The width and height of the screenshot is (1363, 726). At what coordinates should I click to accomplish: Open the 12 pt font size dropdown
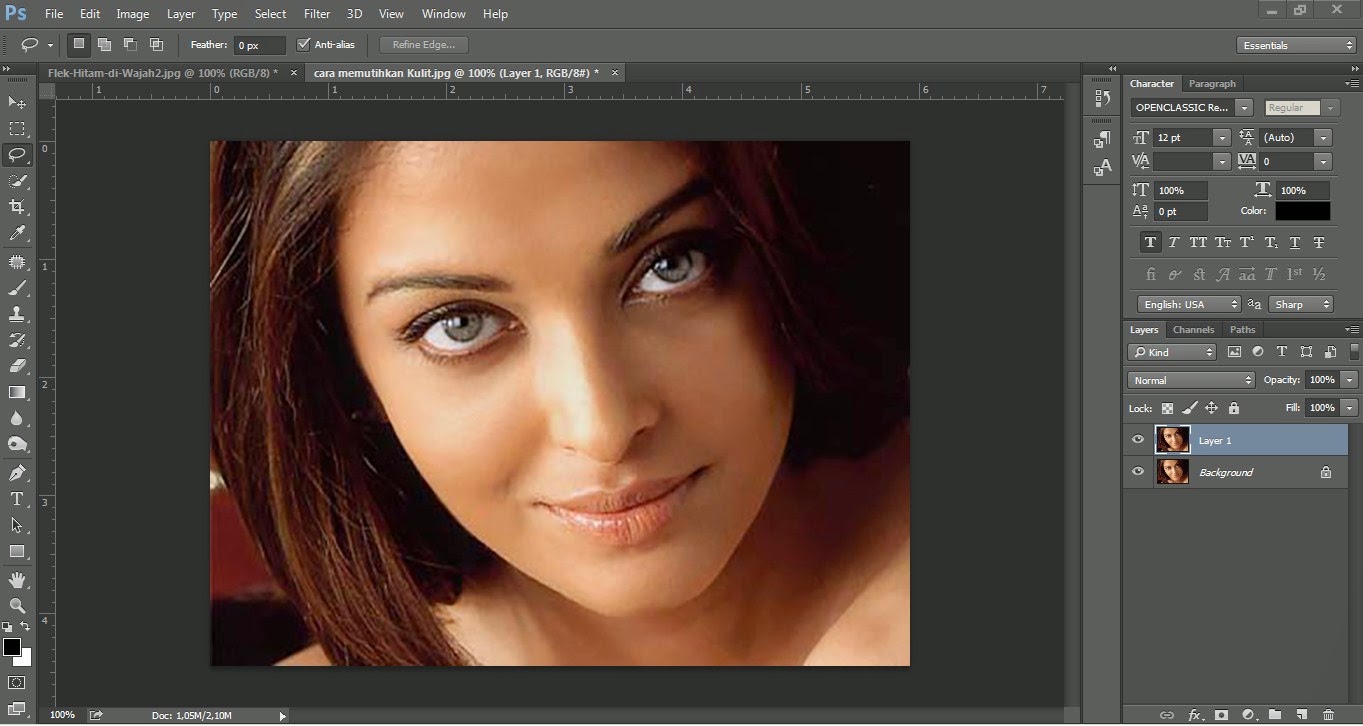pos(1222,137)
